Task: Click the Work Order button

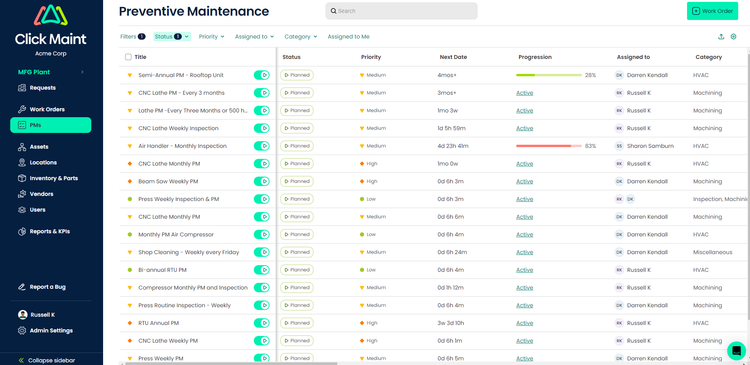Action: click(712, 11)
